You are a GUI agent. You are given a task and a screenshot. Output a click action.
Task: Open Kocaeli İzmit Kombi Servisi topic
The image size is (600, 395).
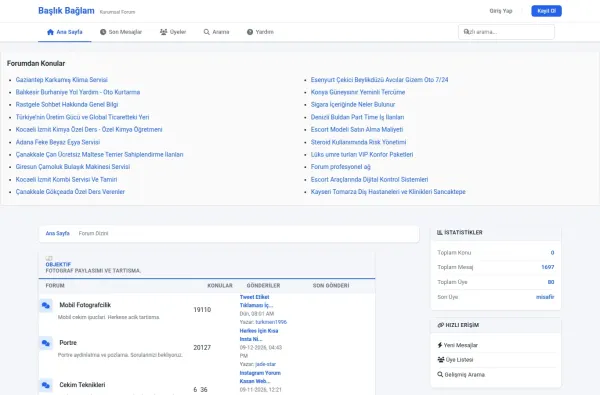[x=67, y=180]
